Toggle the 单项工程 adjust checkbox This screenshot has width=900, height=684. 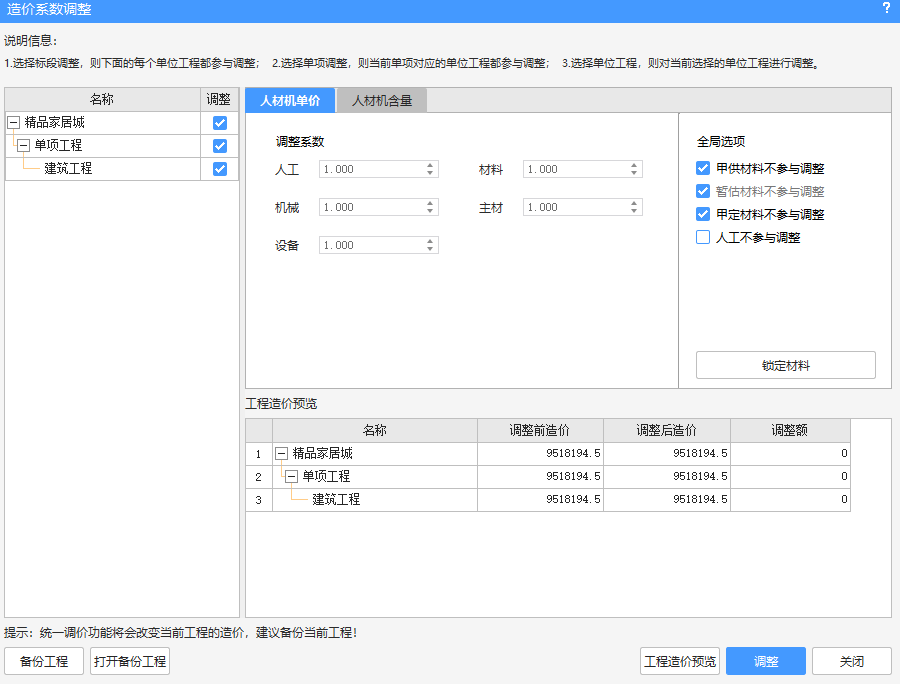click(x=220, y=146)
